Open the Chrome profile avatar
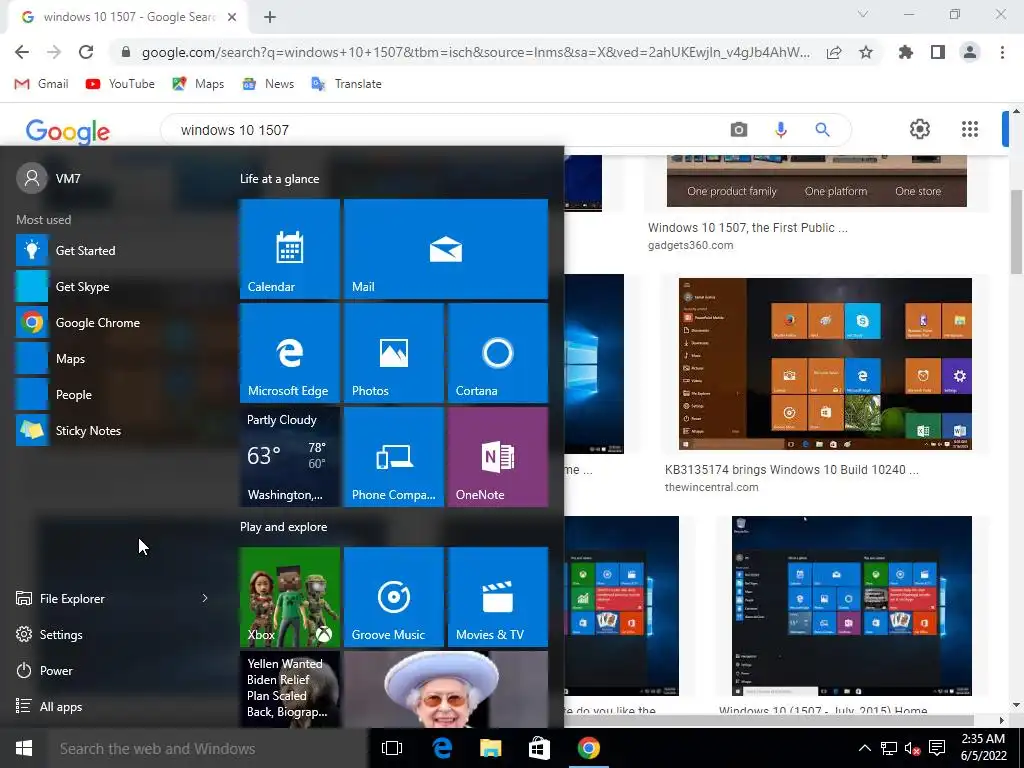1024x768 pixels. click(970, 52)
